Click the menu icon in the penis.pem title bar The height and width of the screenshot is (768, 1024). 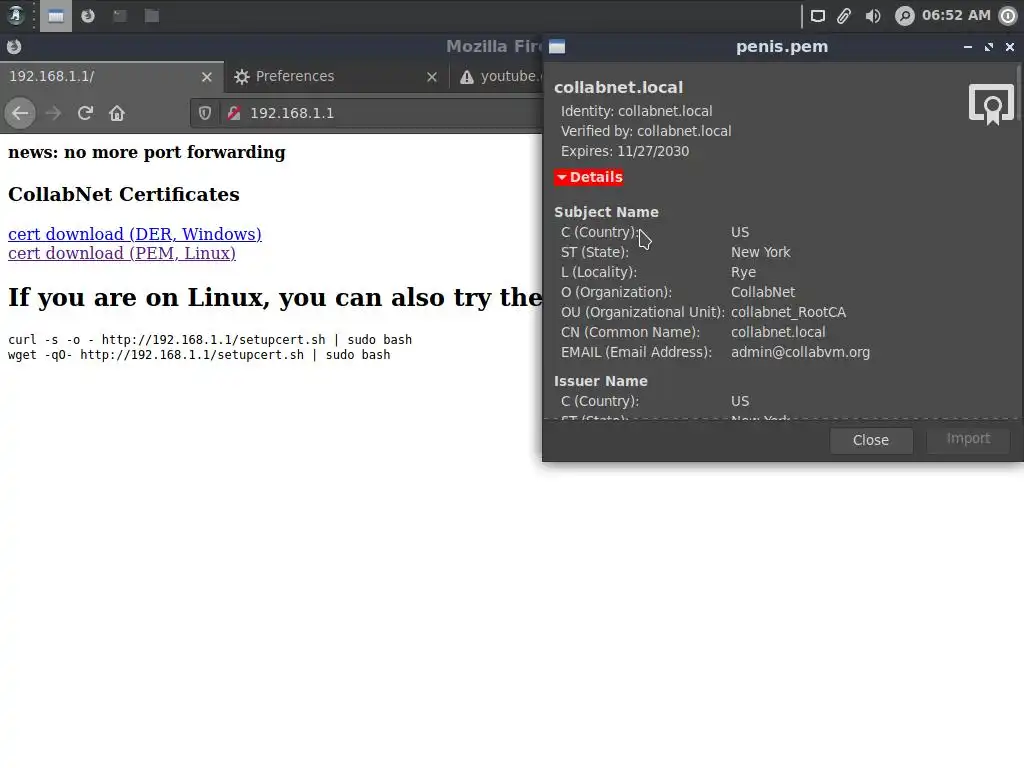pyautogui.click(x=557, y=46)
